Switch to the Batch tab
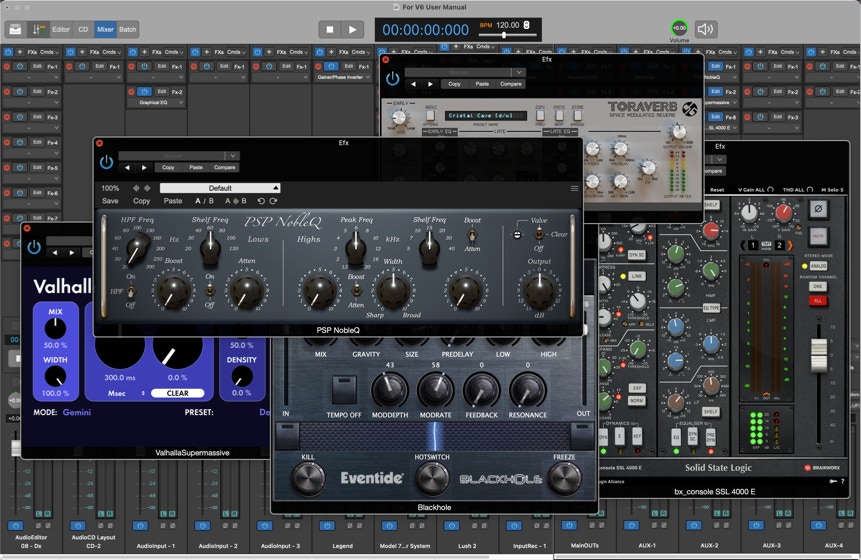Viewport: 861px width, 560px height. pos(128,30)
